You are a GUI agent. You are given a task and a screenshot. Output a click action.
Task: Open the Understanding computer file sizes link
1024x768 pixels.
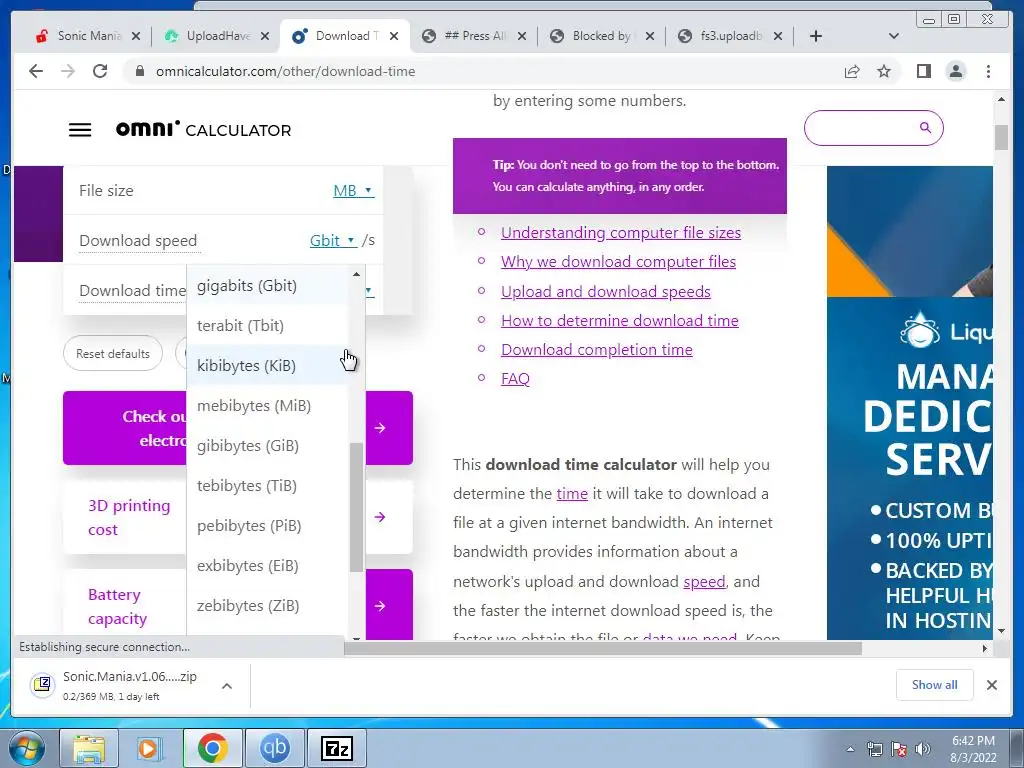click(x=620, y=232)
